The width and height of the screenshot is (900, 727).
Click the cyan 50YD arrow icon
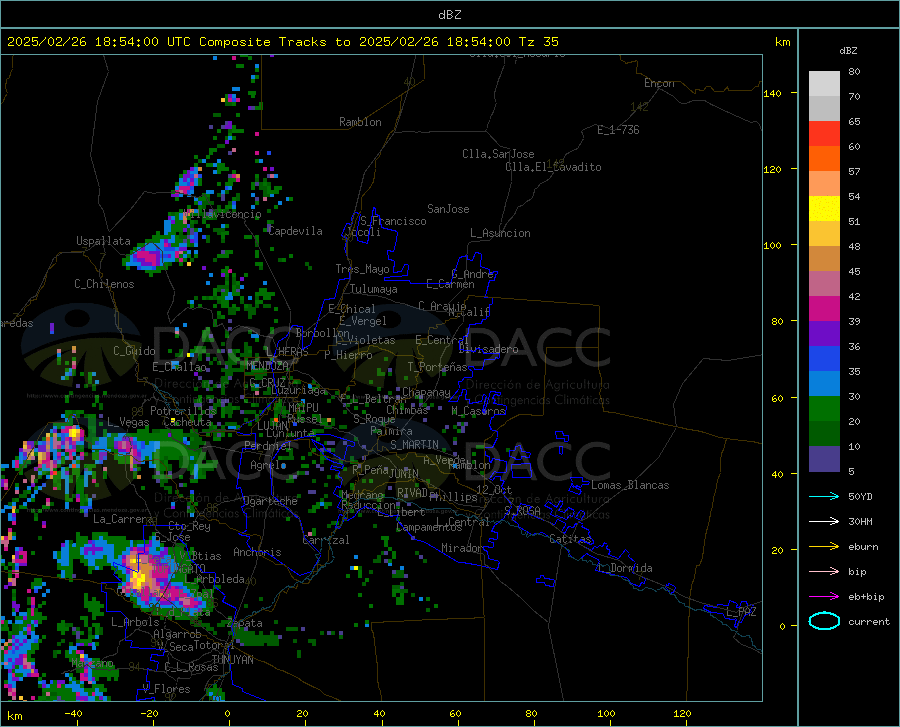click(x=824, y=496)
